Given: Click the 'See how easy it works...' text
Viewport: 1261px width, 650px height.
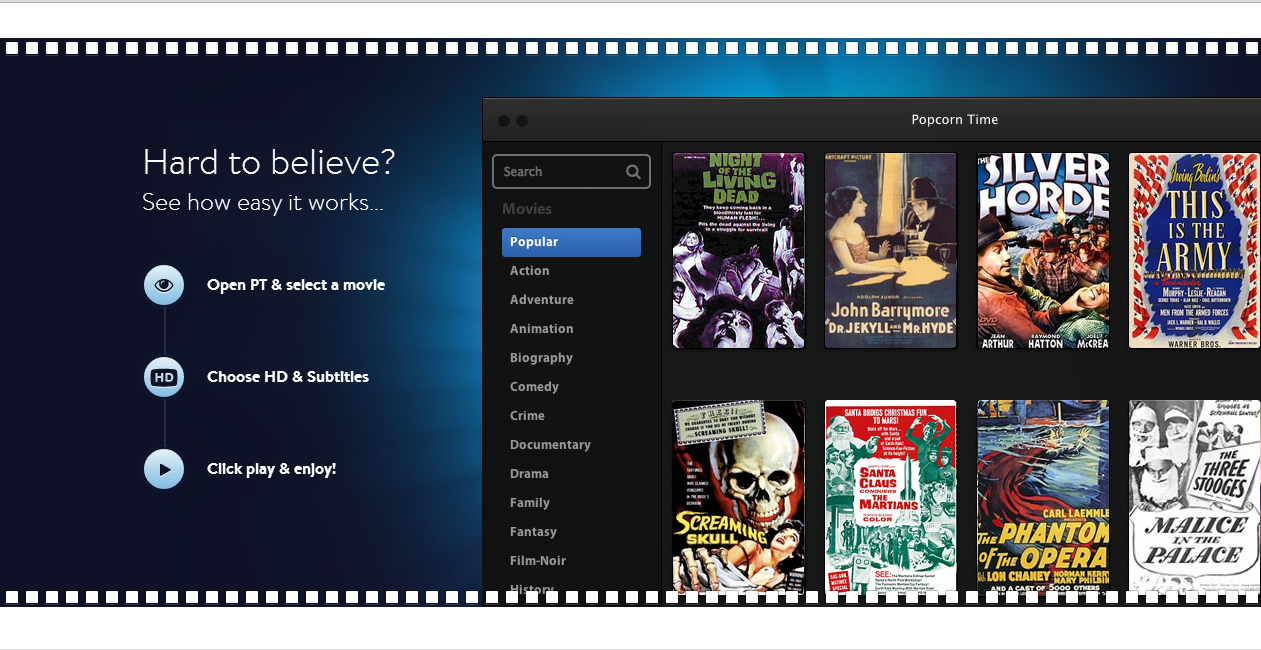Looking at the screenshot, I should pos(263,203).
